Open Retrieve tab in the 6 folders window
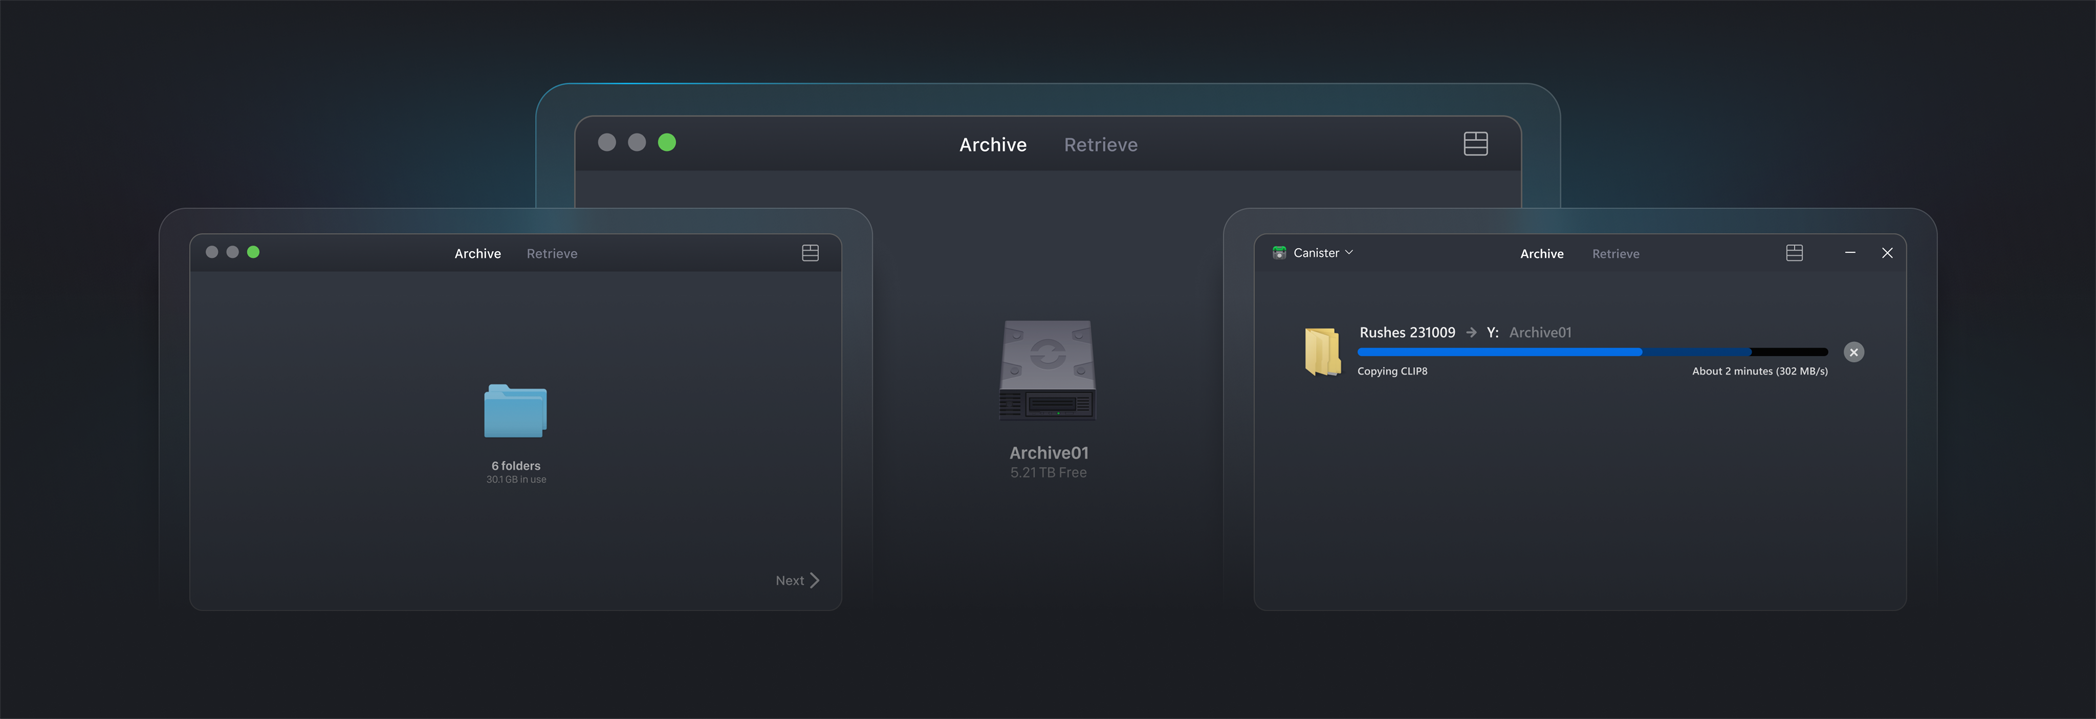This screenshot has height=719, width=2096. coord(552,254)
